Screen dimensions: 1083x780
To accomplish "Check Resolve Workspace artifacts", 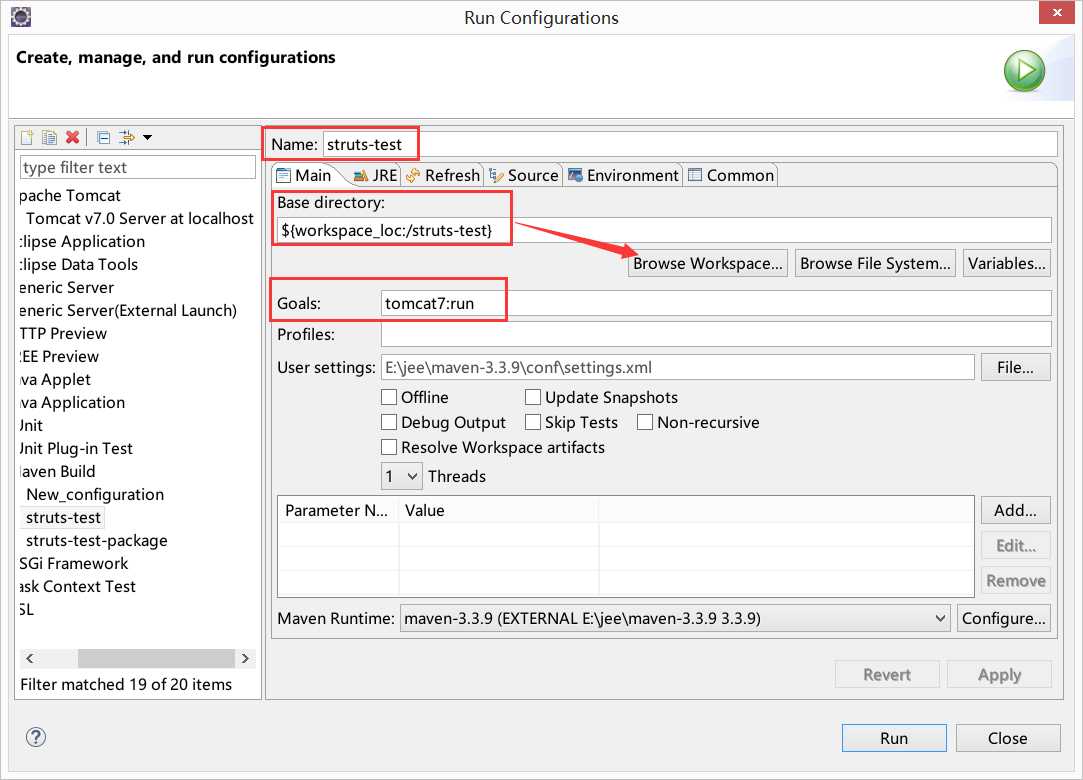I will click(389, 447).
